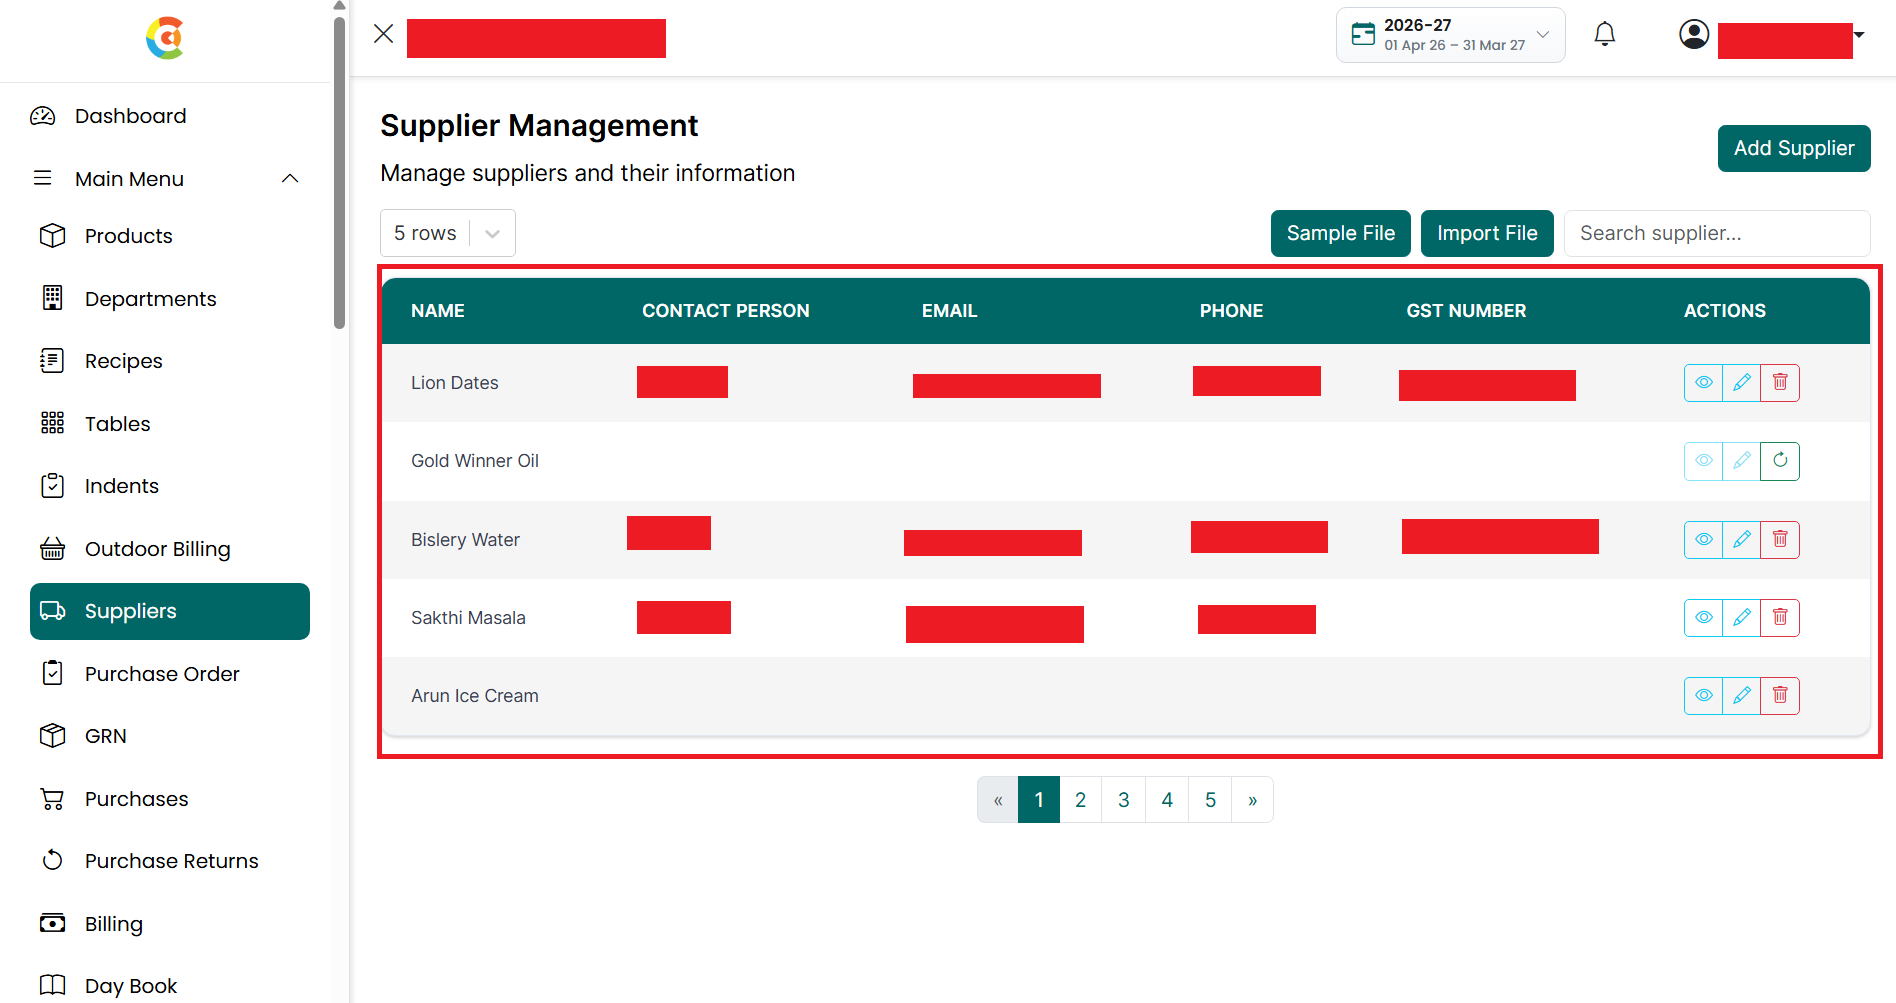Open GRN in the sidebar
The width and height of the screenshot is (1896, 1003).
[x=169, y=736]
